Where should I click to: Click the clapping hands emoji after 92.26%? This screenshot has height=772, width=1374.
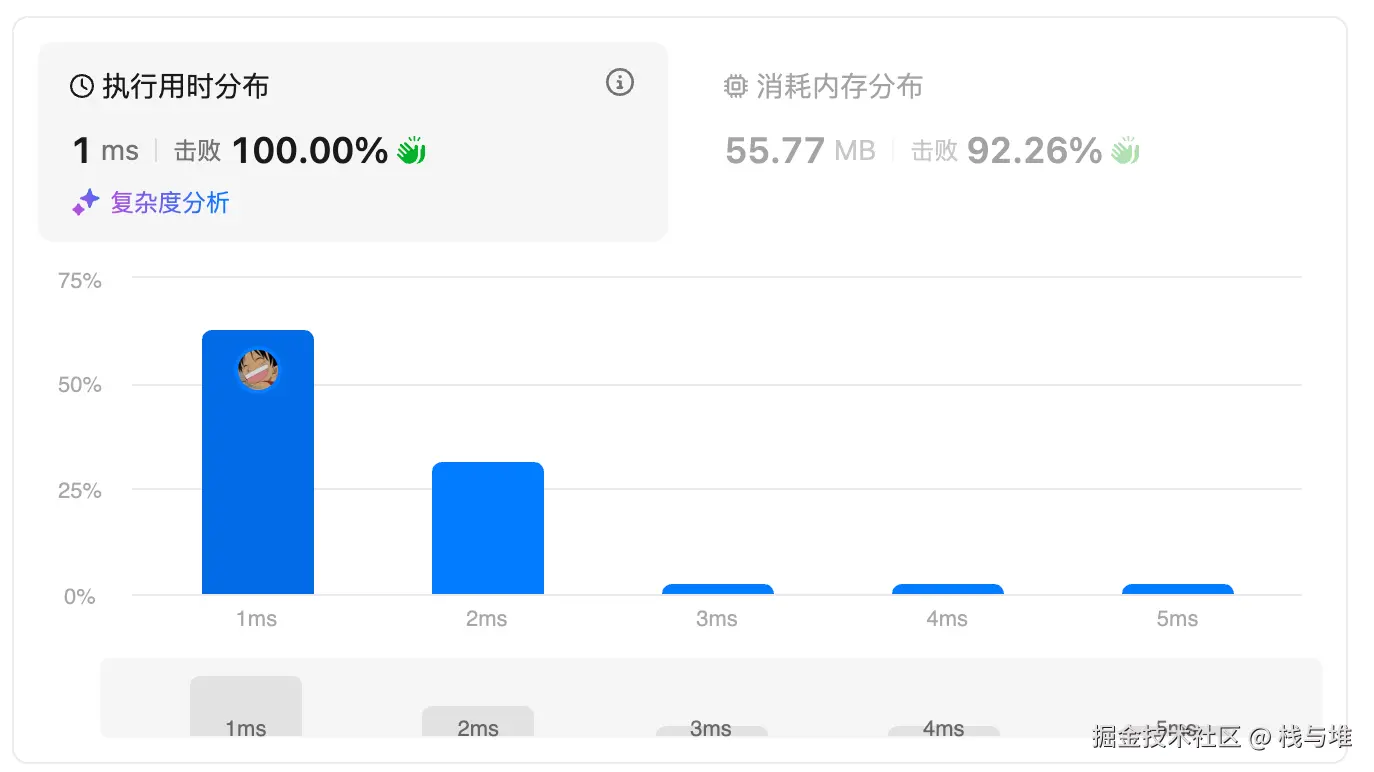click(x=1123, y=150)
